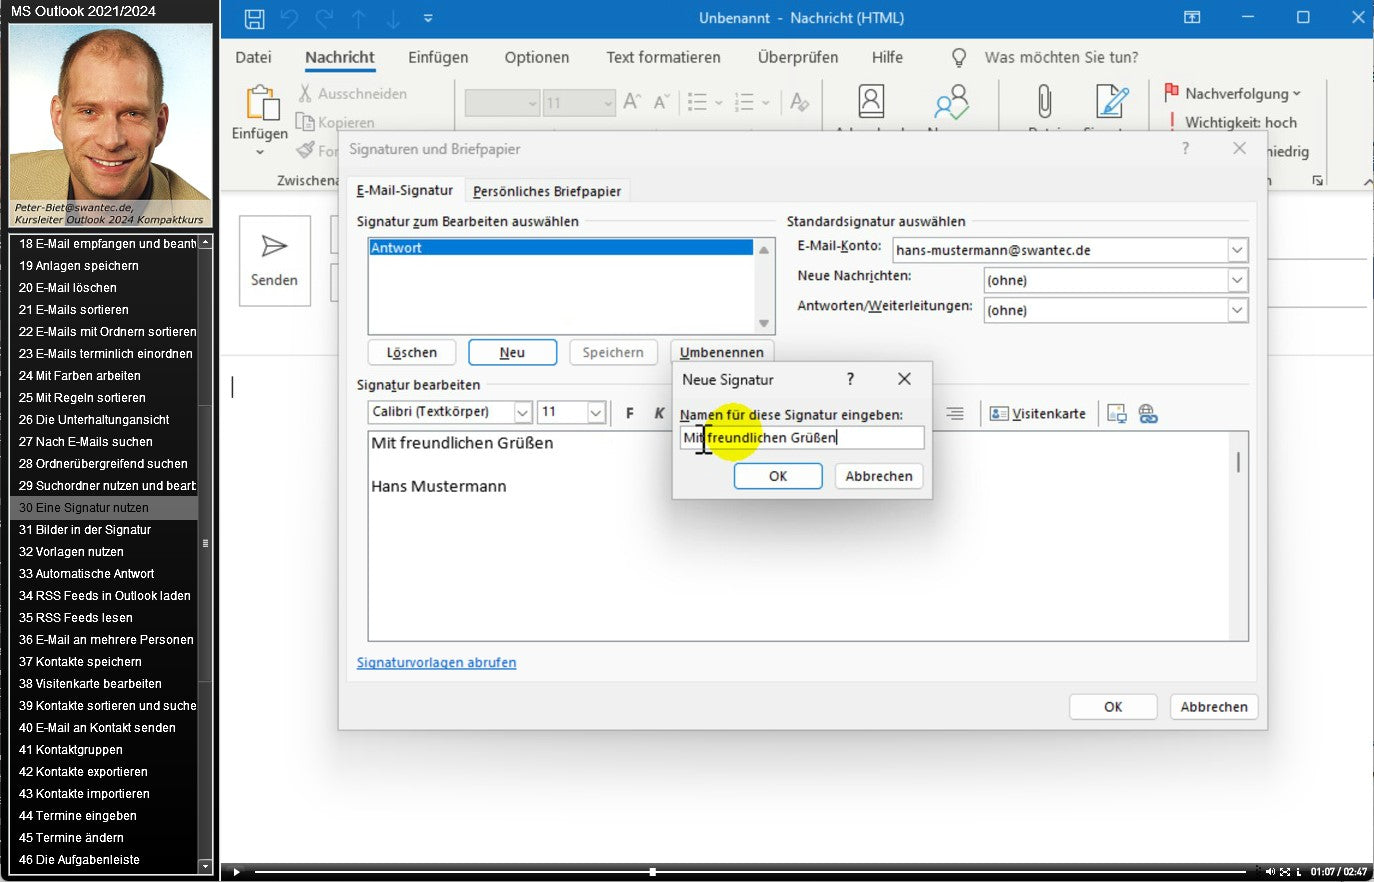Image resolution: width=1374 pixels, height=882 pixels.
Task: Click the save disk icon in title bar
Action: coord(254,18)
